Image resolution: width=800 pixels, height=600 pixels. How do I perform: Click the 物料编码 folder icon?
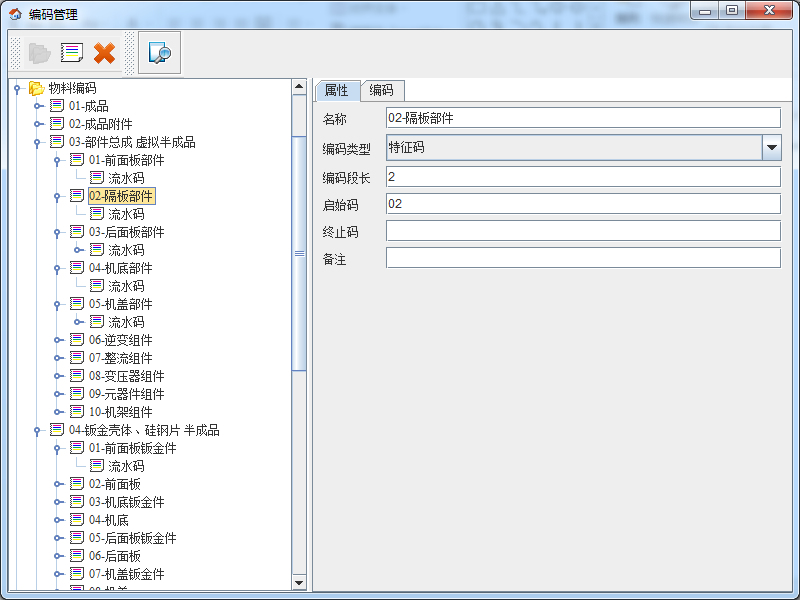coord(36,88)
